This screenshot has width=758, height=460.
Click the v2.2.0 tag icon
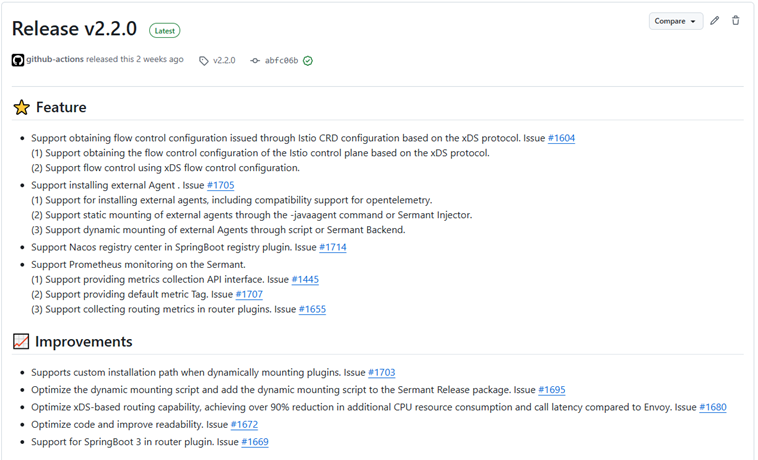[x=204, y=61]
